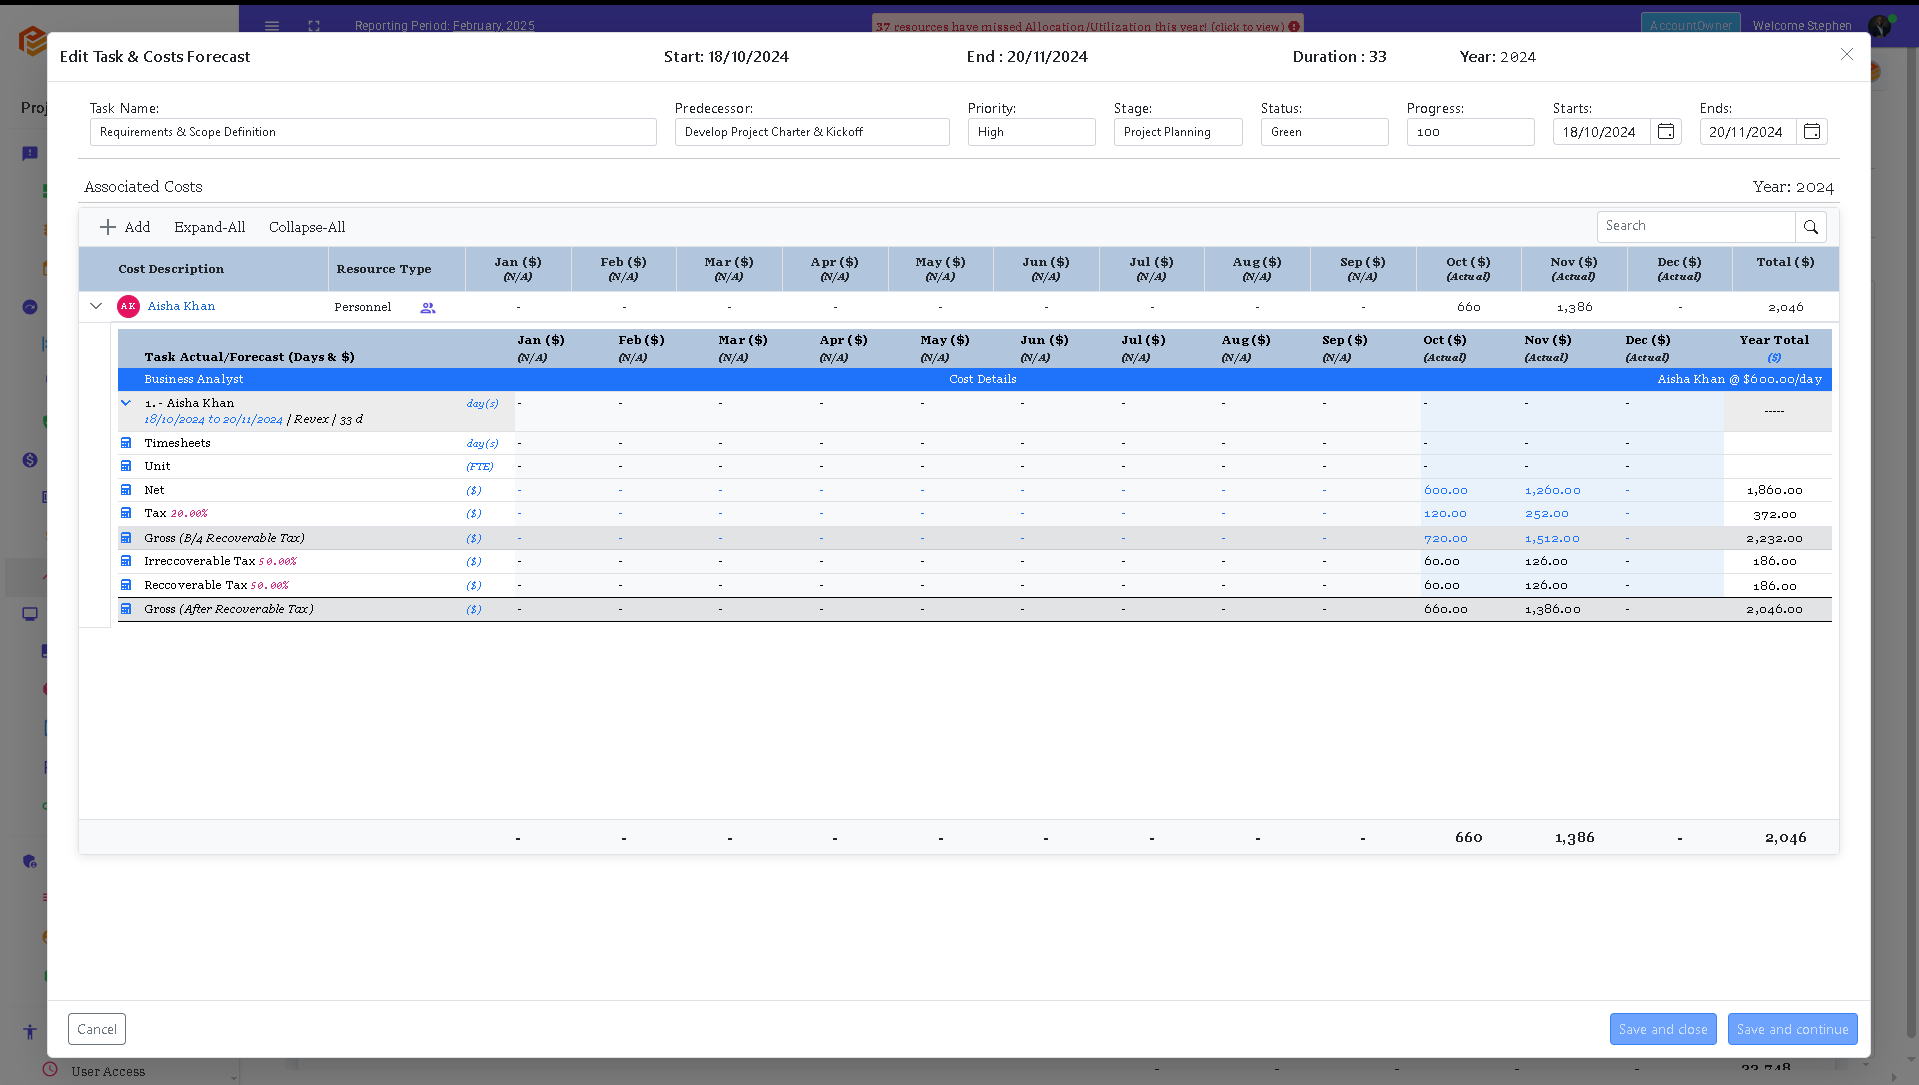
Task: Click the Oct Gross value 720.00
Action: click(x=1446, y=538)
